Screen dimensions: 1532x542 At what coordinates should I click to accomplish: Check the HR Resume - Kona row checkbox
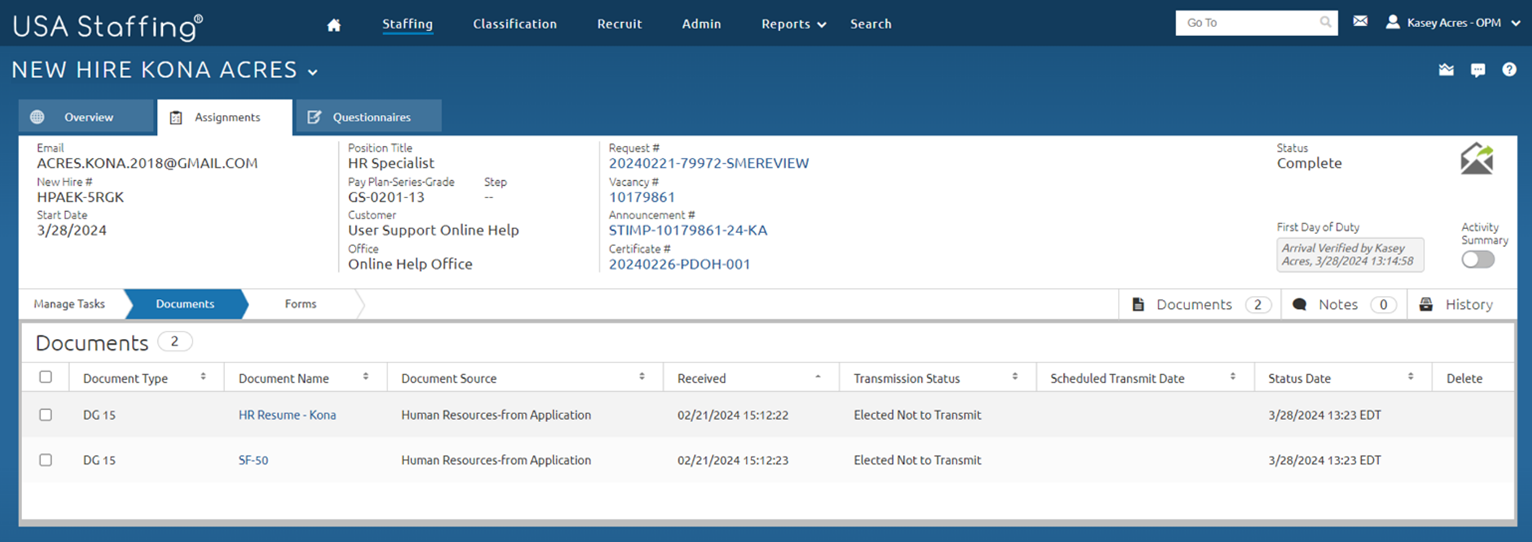[x=45, y=414]
